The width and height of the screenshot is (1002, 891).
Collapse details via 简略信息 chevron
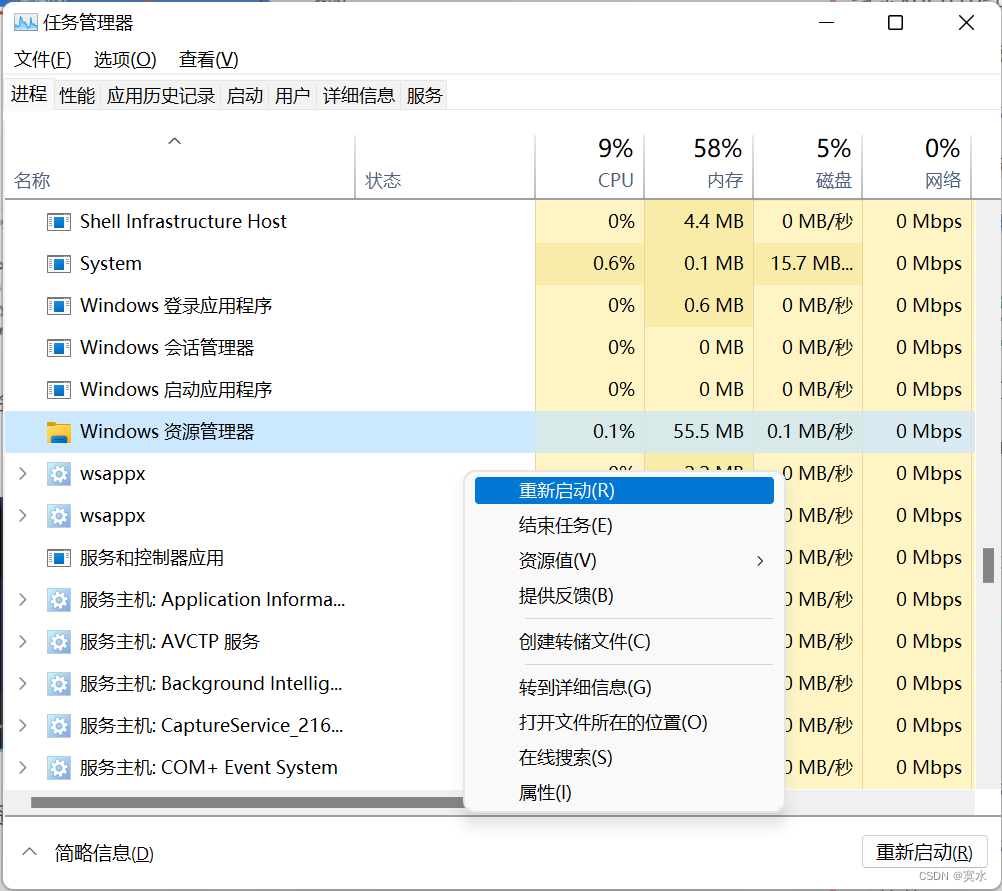pos(29,852)
